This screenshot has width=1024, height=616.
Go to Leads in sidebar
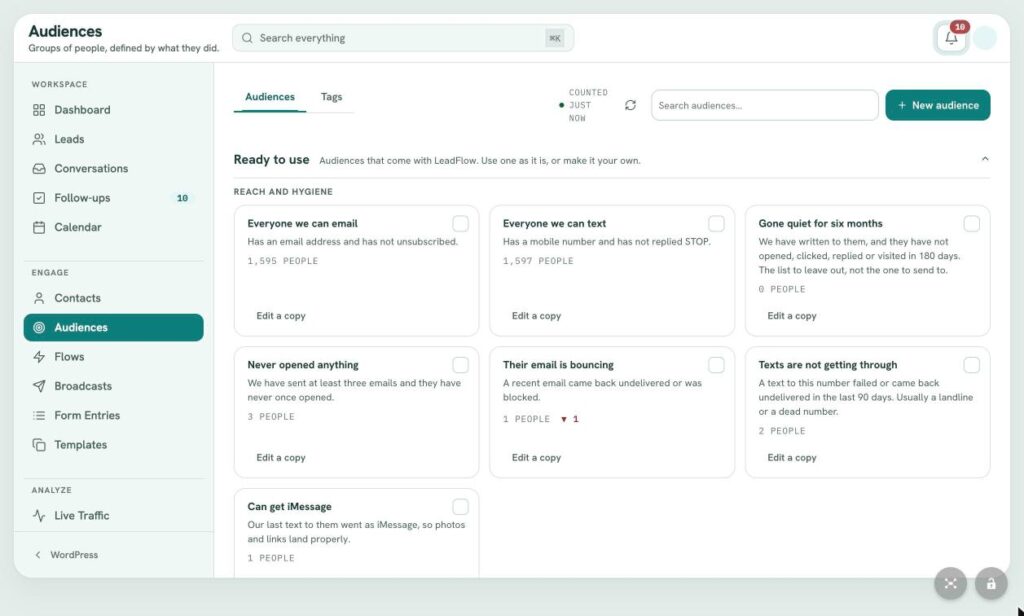tap(113, 139)
